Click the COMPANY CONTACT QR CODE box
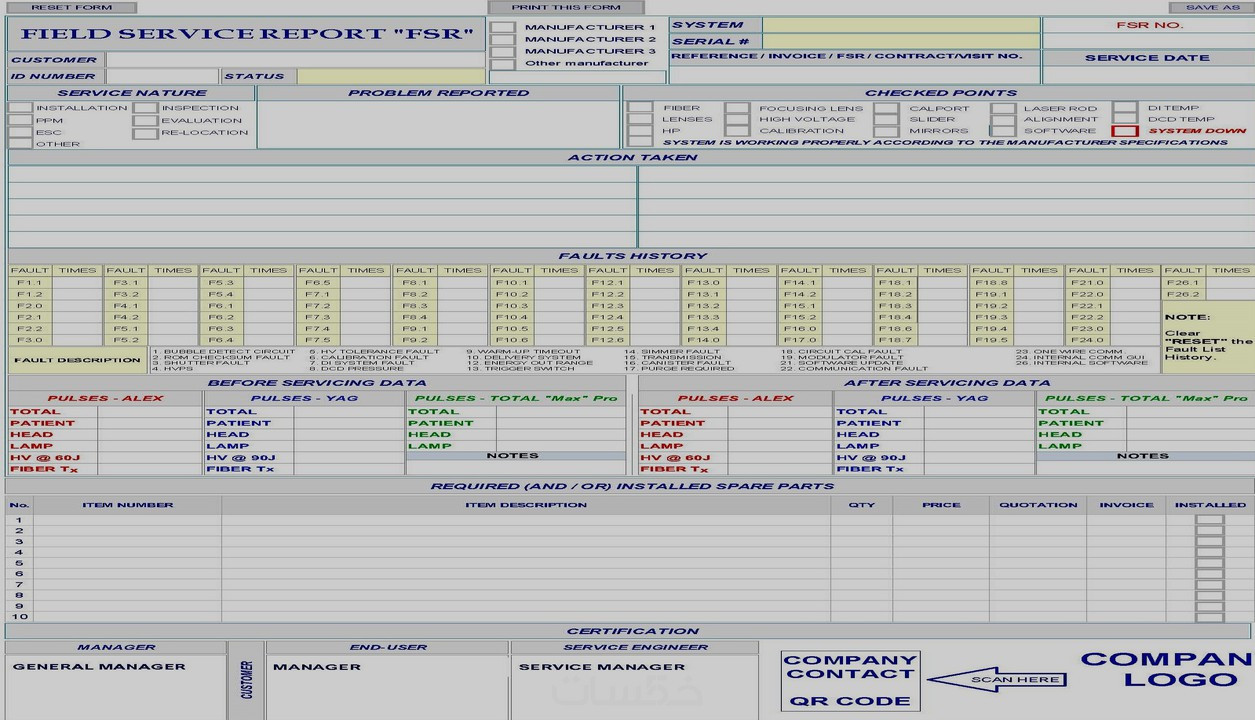1255x720 pixels. click(x=850, y=680)
